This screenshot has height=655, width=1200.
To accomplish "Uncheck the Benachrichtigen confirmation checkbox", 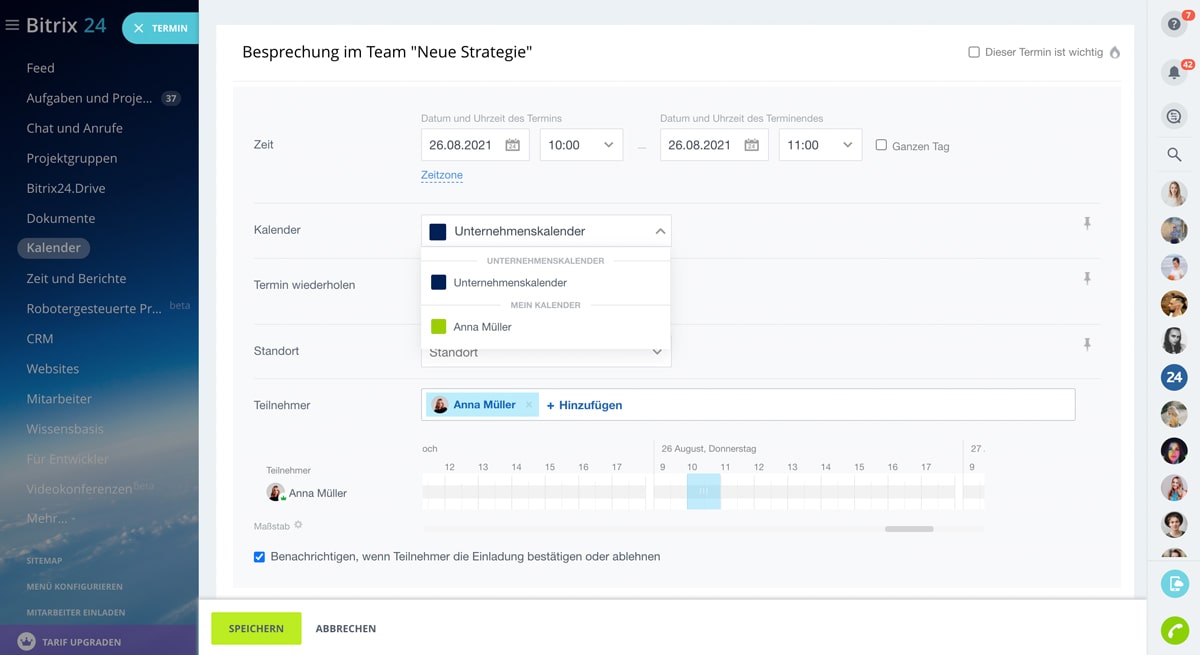I will click(x=259, y=557).
